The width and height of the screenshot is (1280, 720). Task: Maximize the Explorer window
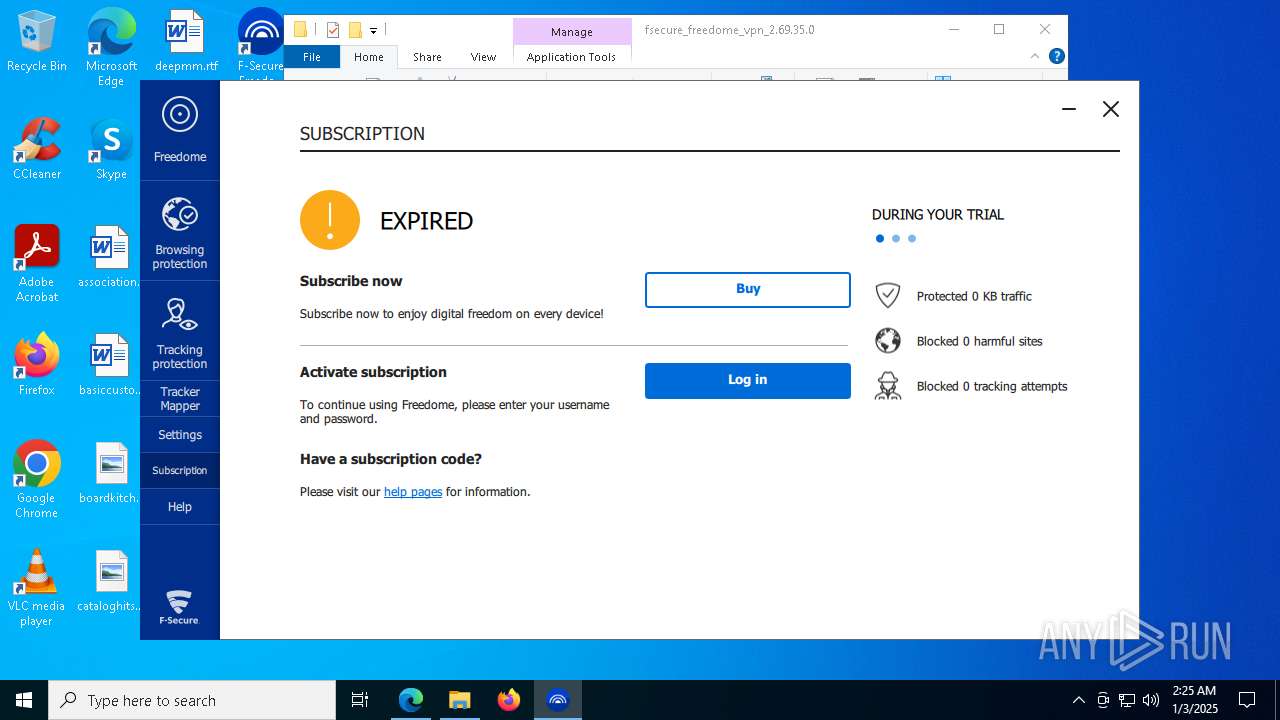pyautogui.click(x=999, y=30)
